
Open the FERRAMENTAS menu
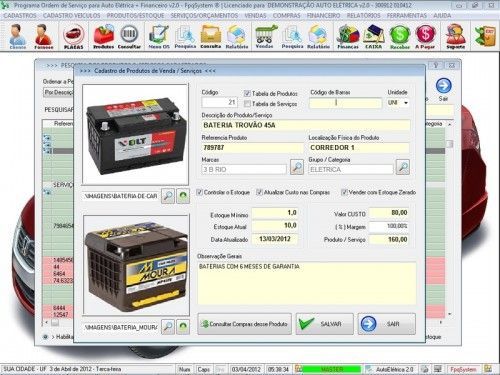tap(407, 16)
